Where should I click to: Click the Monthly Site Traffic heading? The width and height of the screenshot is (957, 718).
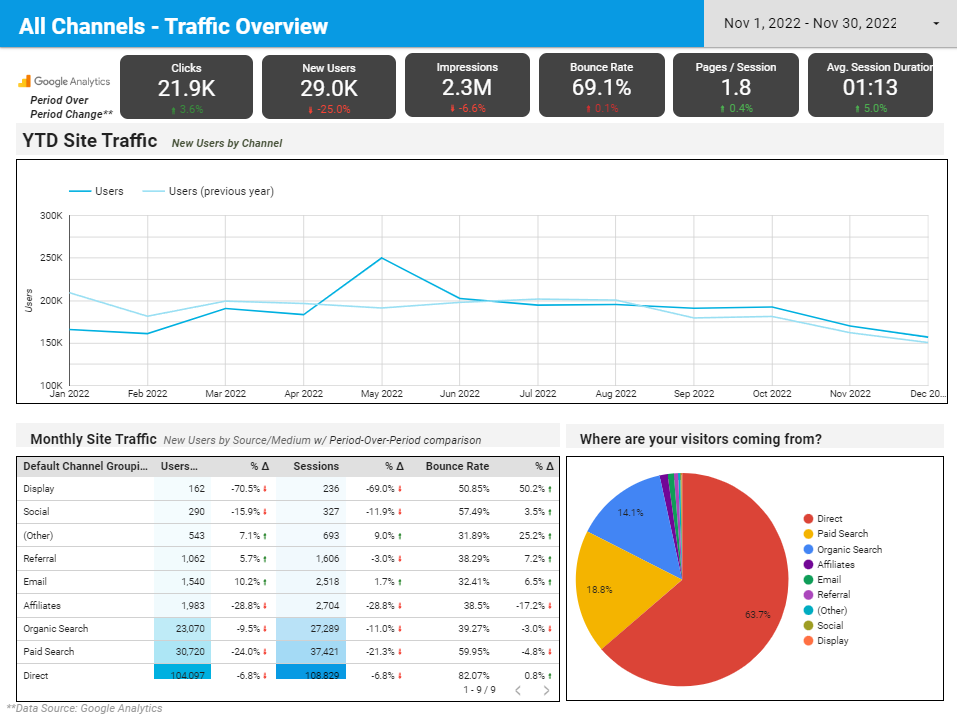pyautogui.click(x=93, y=440)
